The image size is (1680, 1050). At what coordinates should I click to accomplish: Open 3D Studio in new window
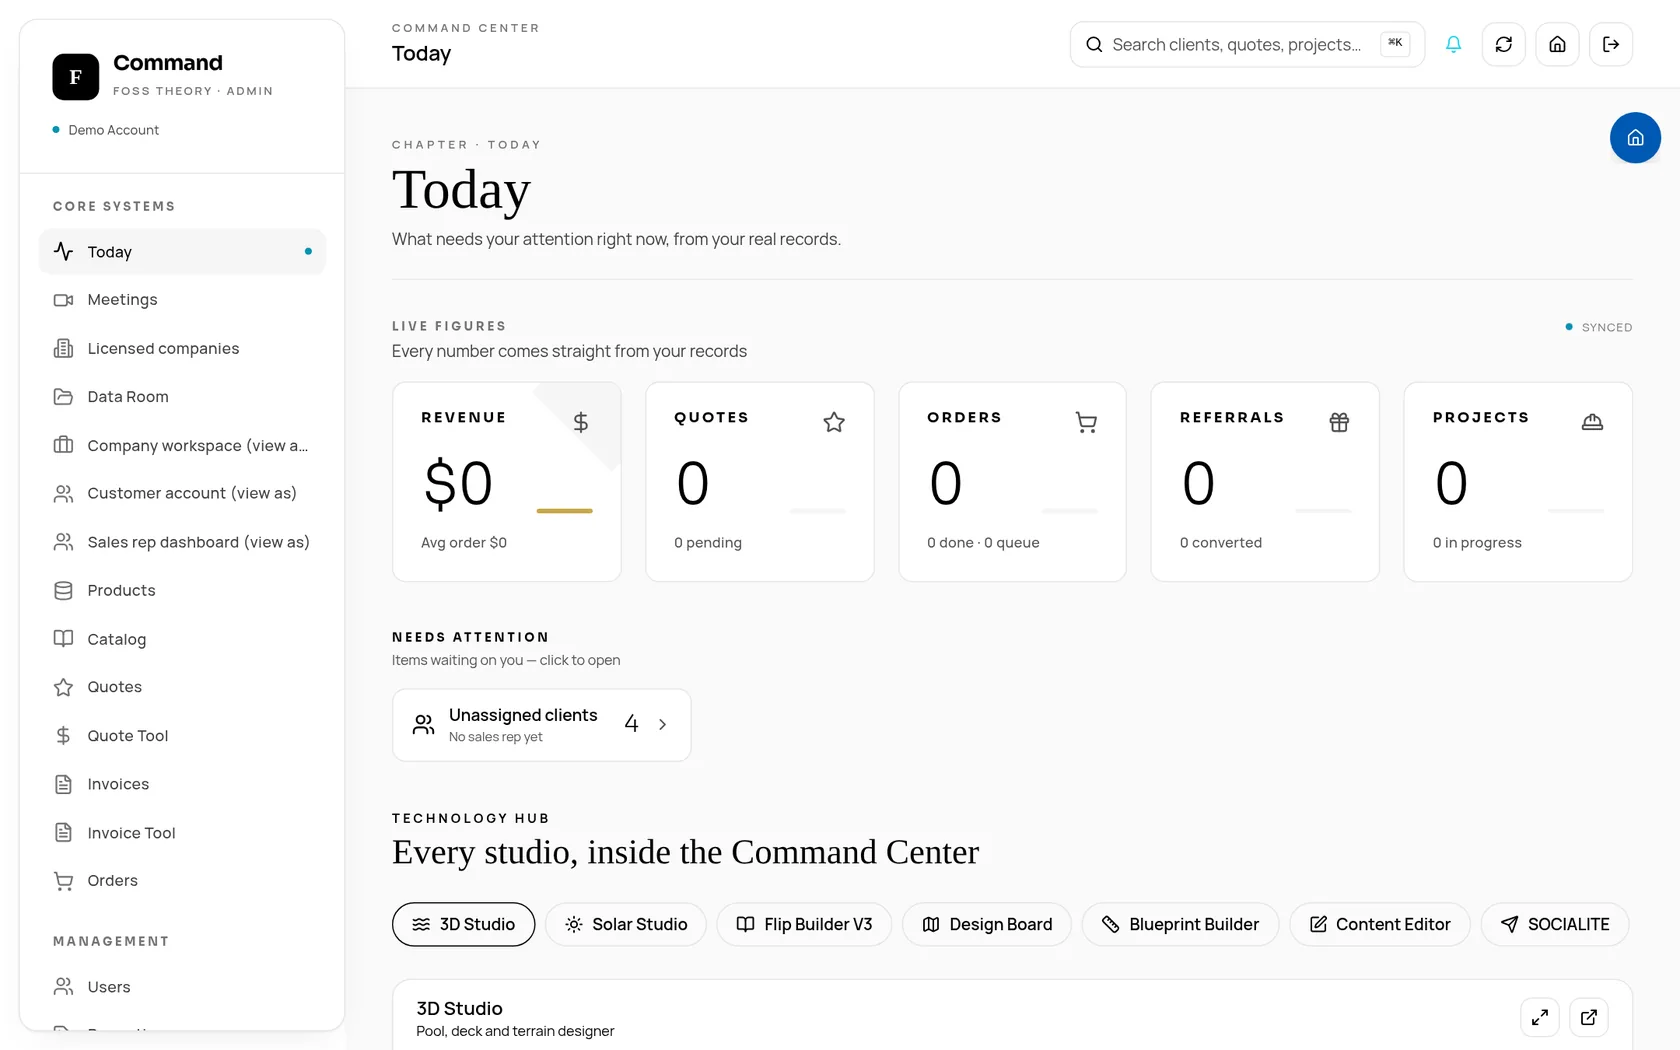1589,1018
